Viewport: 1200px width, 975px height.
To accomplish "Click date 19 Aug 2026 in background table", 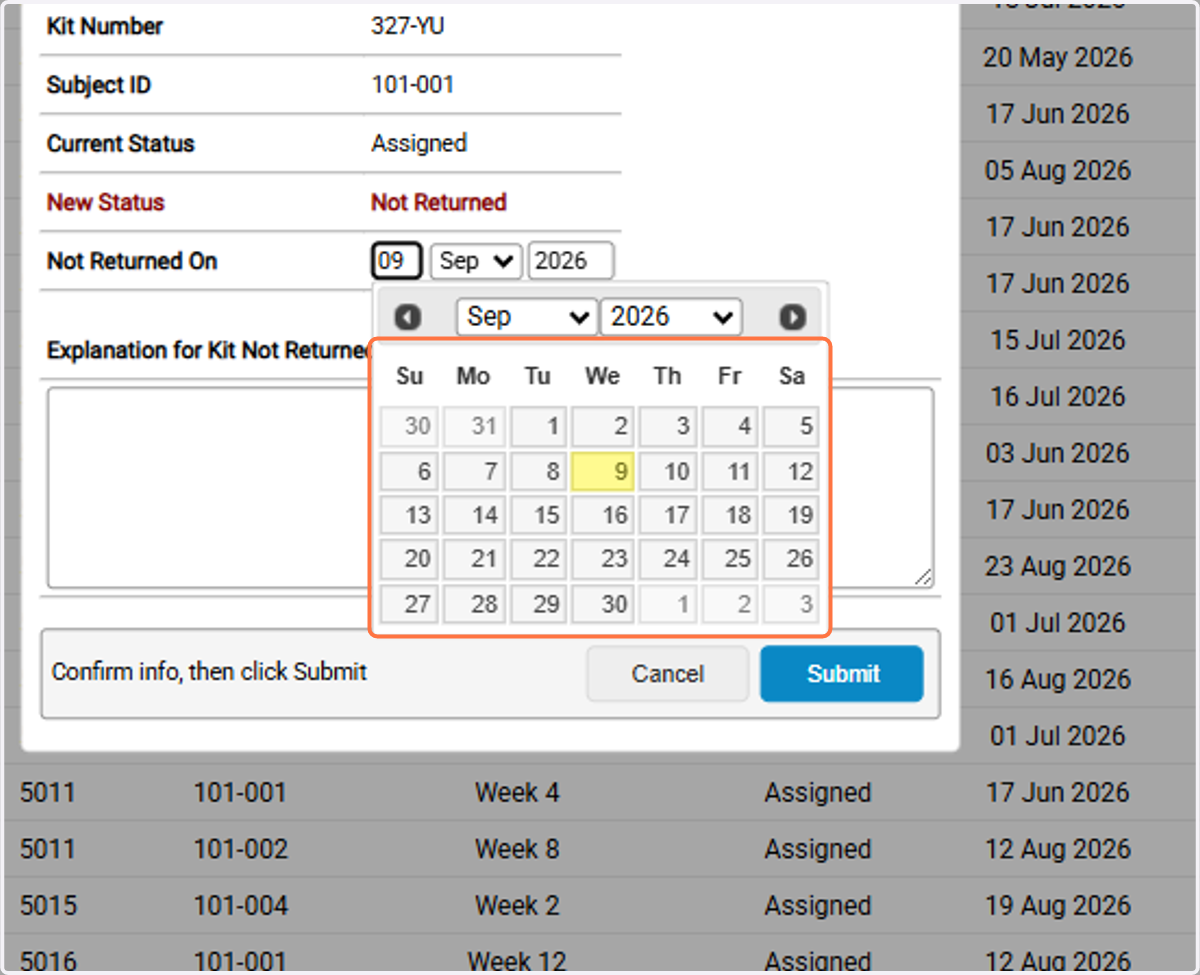I will [x=1058, y=906].
